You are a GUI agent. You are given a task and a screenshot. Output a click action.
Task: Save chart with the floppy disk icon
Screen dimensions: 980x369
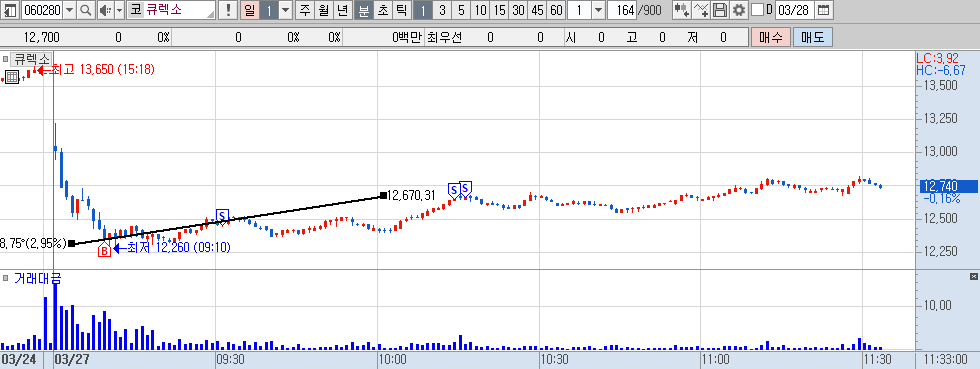pyautogui.click(x=720, y=10)
